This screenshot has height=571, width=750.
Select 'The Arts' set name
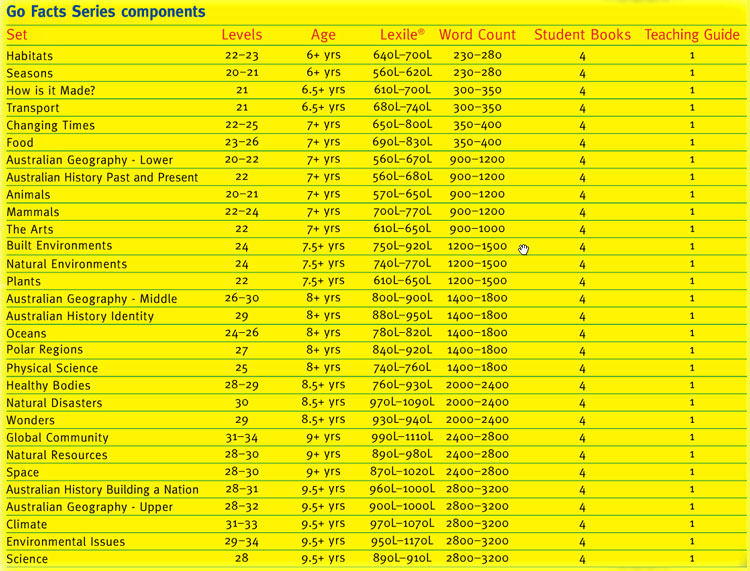tap(30, 229)
